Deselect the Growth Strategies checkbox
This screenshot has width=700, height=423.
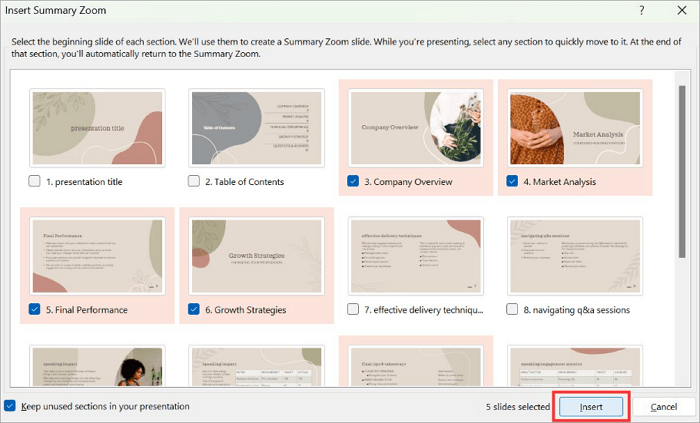(194, 309)
